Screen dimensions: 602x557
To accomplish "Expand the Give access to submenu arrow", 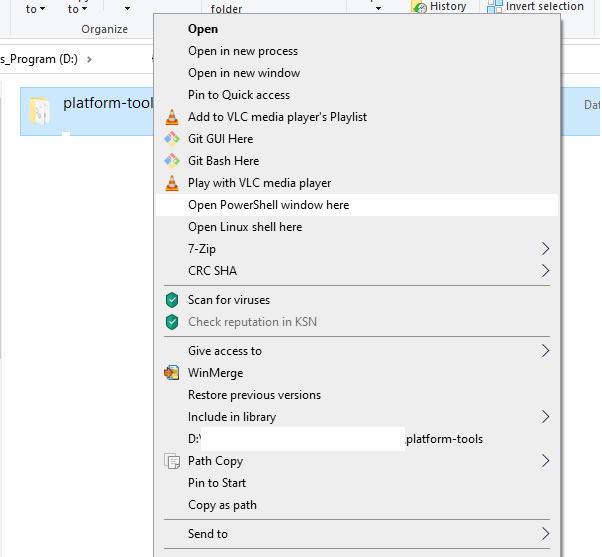I will coord(545,350).
